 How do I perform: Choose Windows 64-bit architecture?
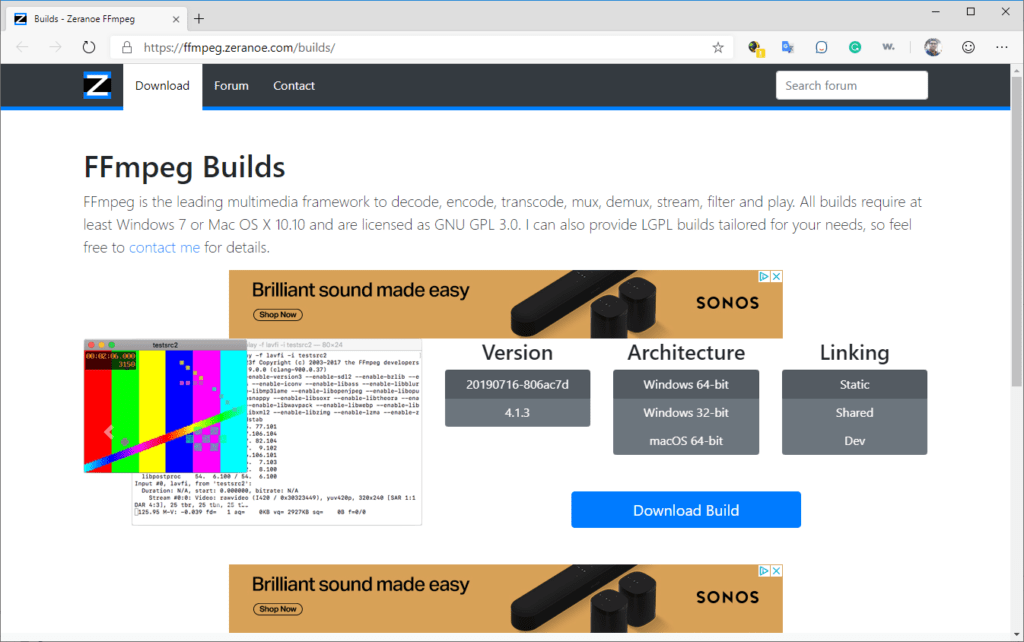(x=686, y=385)
